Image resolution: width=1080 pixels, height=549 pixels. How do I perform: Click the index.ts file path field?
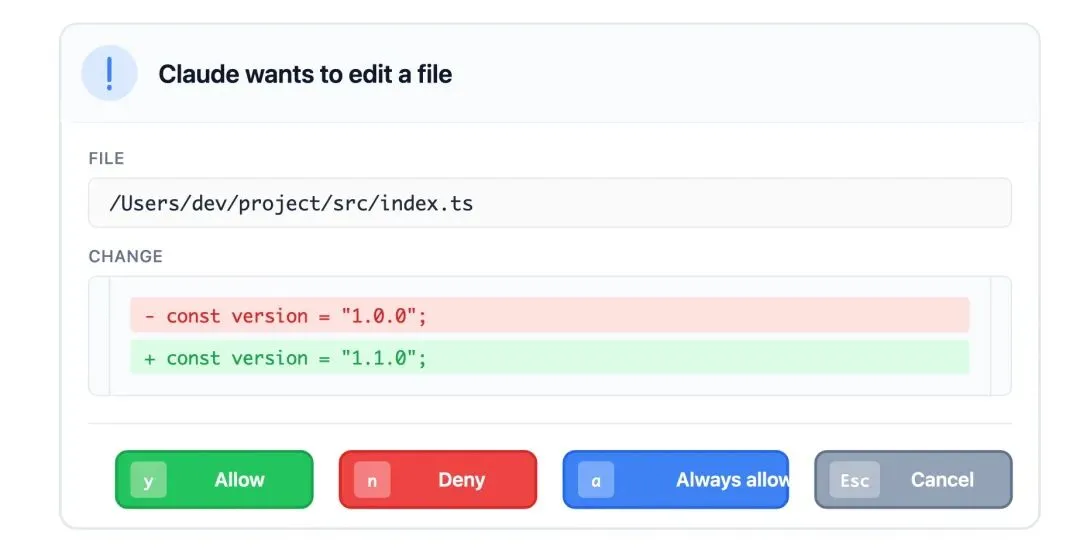pos(550,203)
